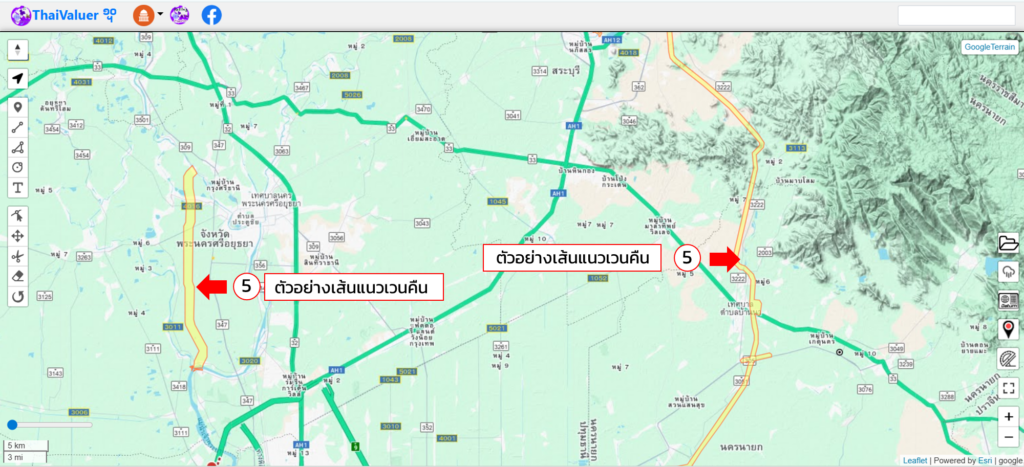1024x467 pixels.
Task: Select the draw marker tool
Action: tap(18, 107)
